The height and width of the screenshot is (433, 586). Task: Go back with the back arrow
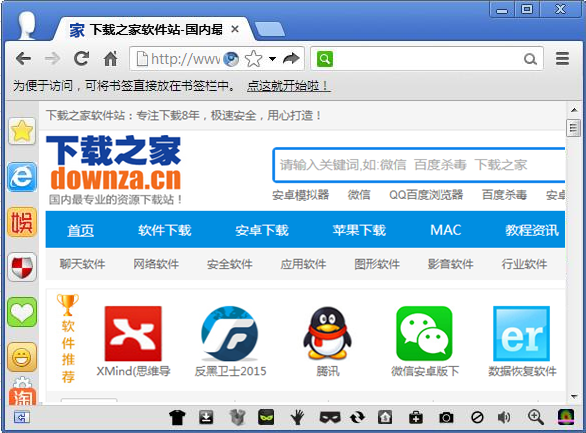[x=24, y=59]
